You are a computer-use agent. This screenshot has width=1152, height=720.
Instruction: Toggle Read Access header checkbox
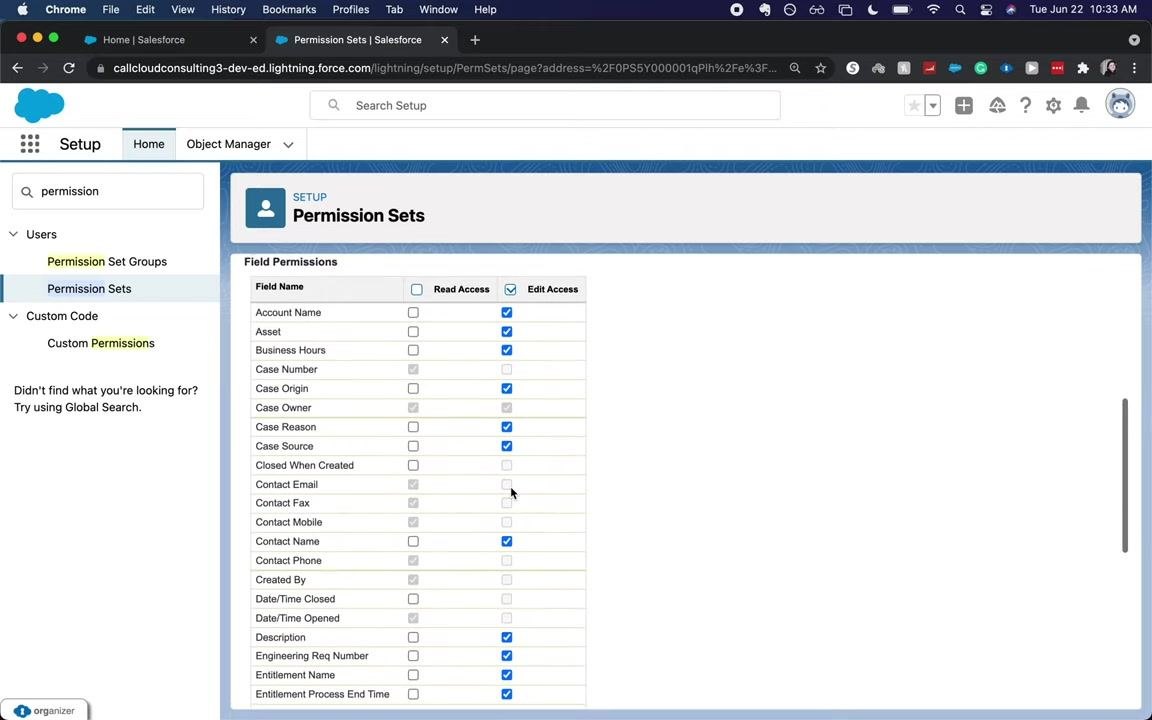click(417, 289)
